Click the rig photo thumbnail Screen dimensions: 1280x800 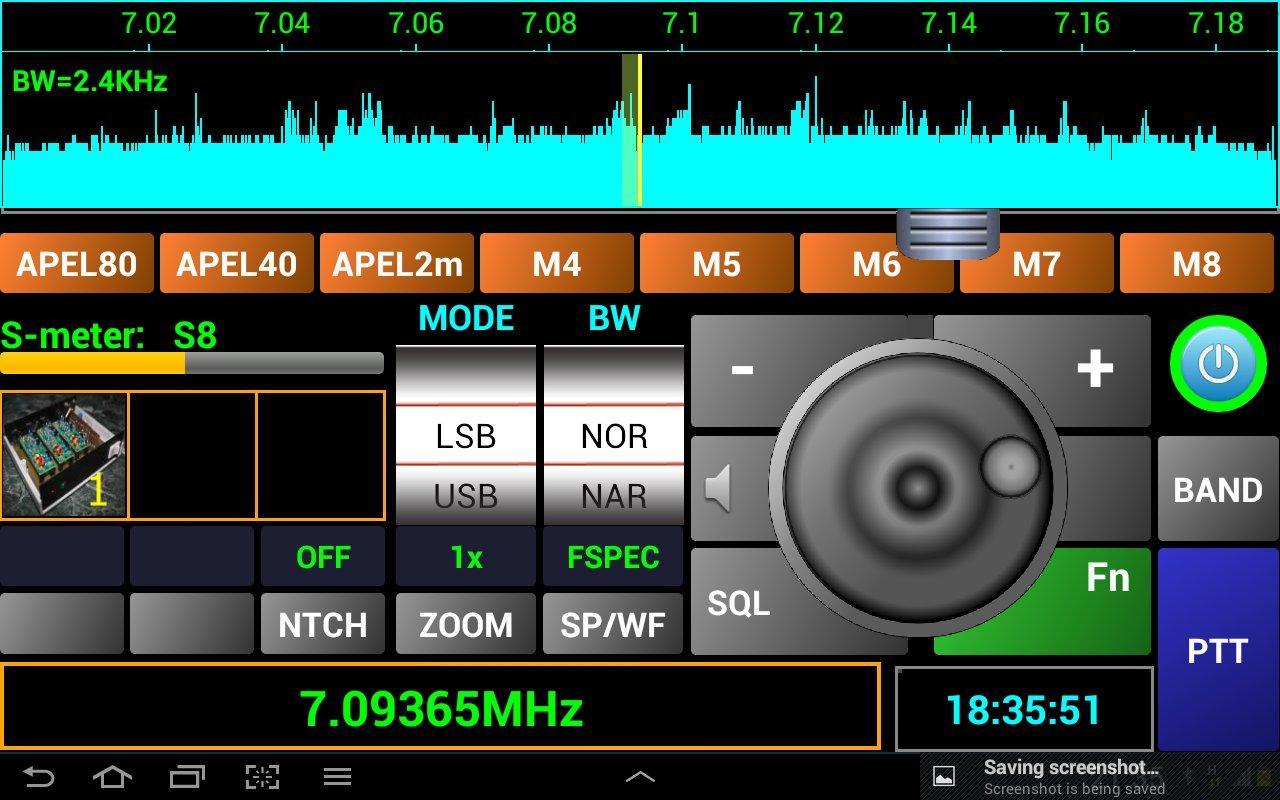[63, 455]
